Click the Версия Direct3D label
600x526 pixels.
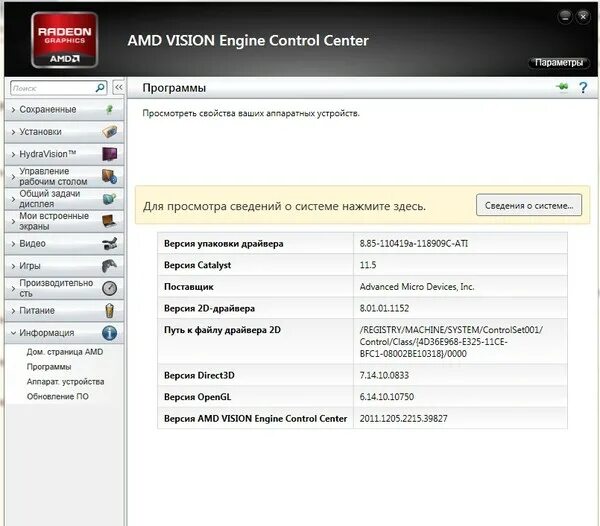tap(199, 375)
